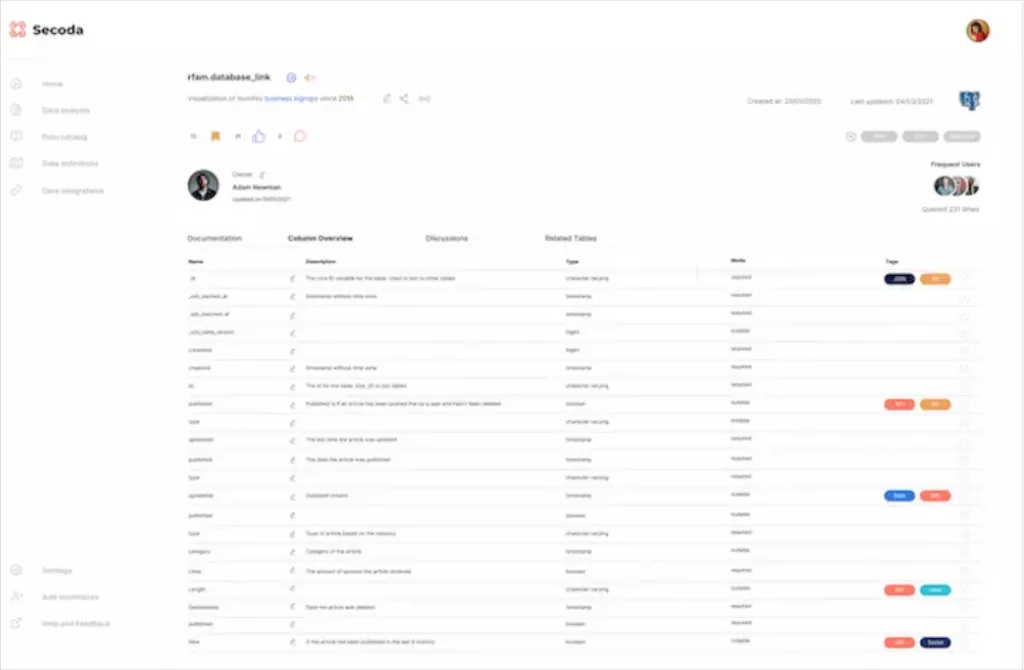Click the navy tag in the bottom table row

pyautogui.click(x=935, y=643)
